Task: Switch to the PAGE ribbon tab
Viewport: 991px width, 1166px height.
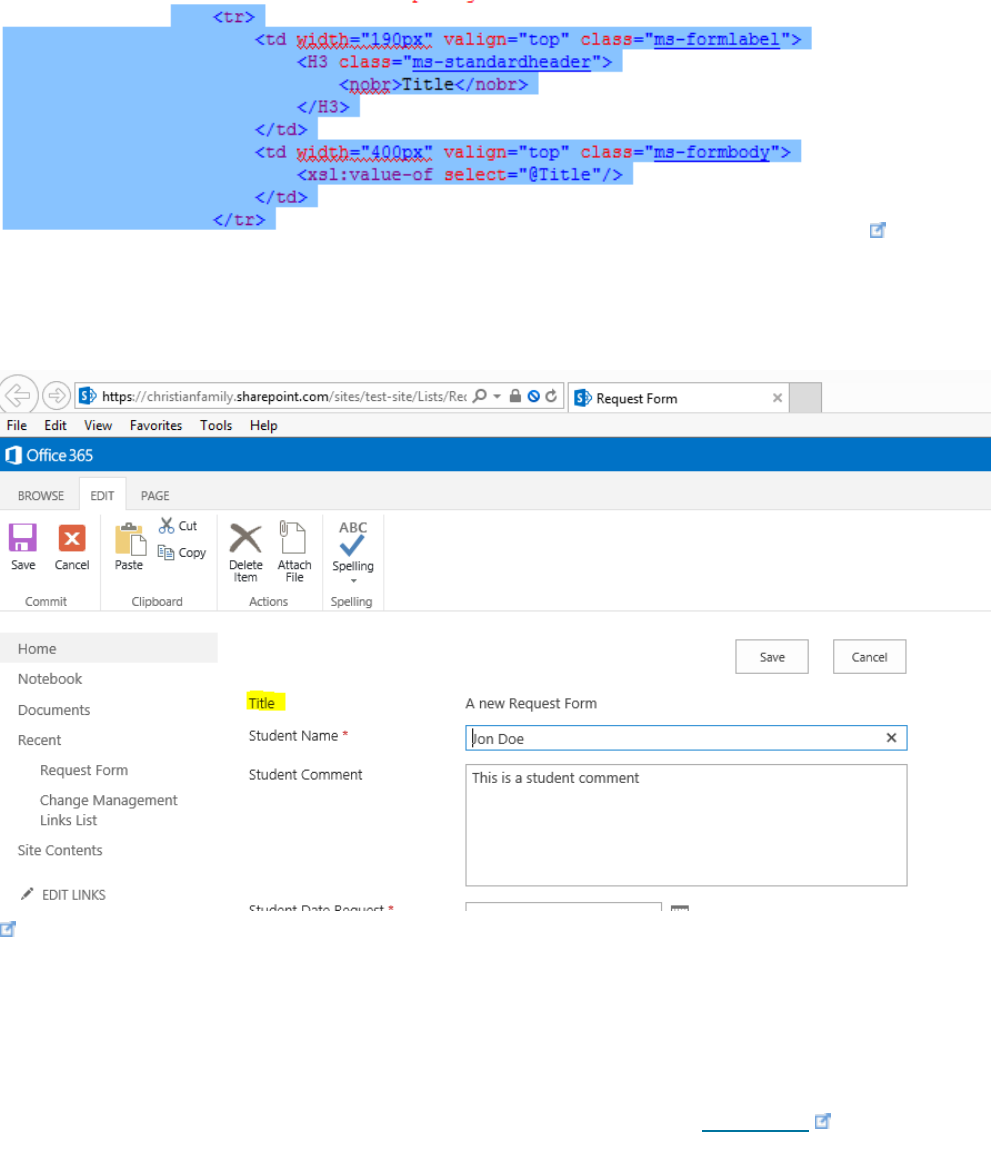Action: 155,495
